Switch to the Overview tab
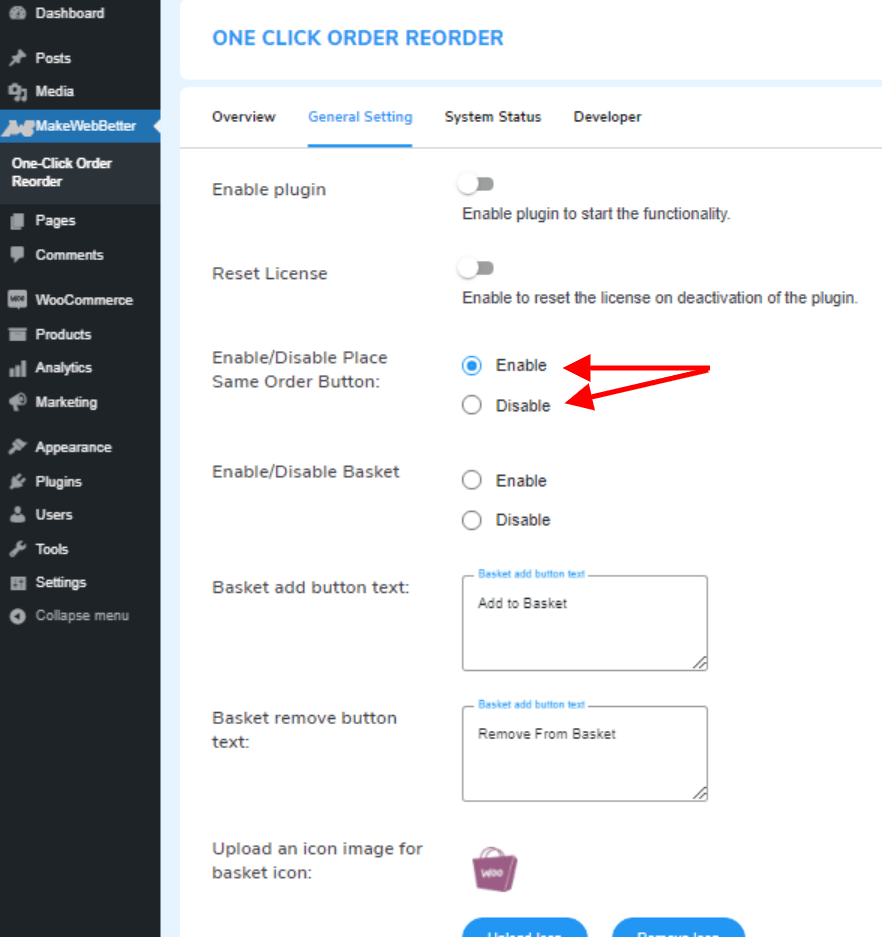Screen dimensions: 882x937 [243, 117]
